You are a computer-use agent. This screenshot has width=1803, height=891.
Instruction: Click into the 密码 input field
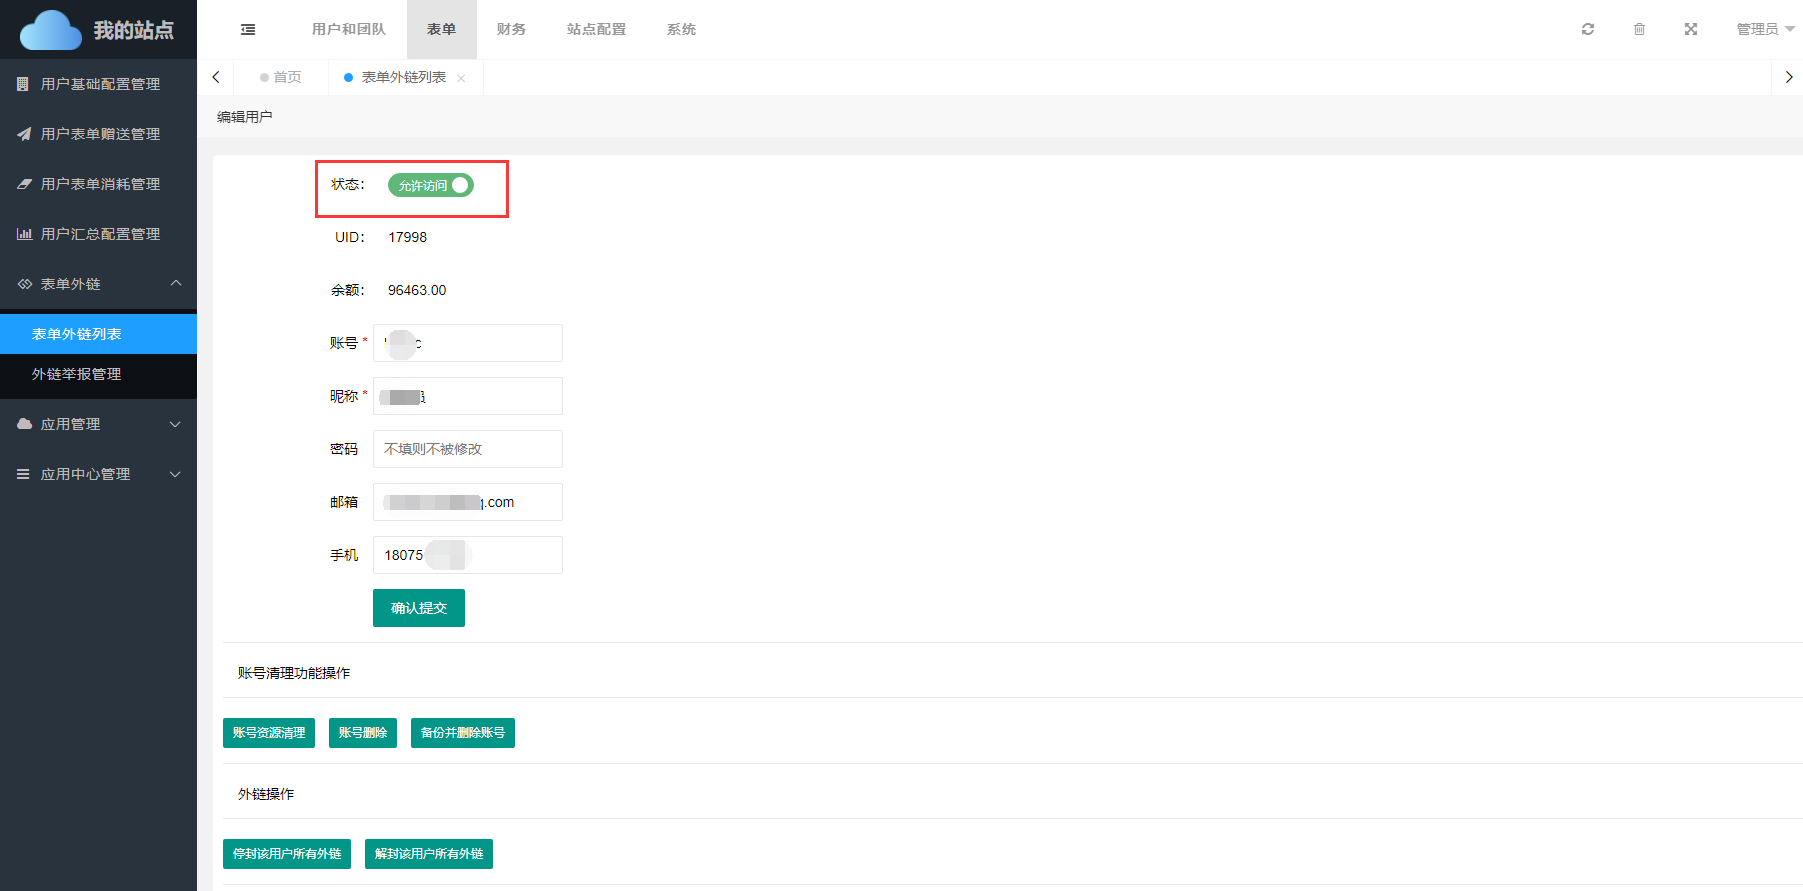point(467,449)
